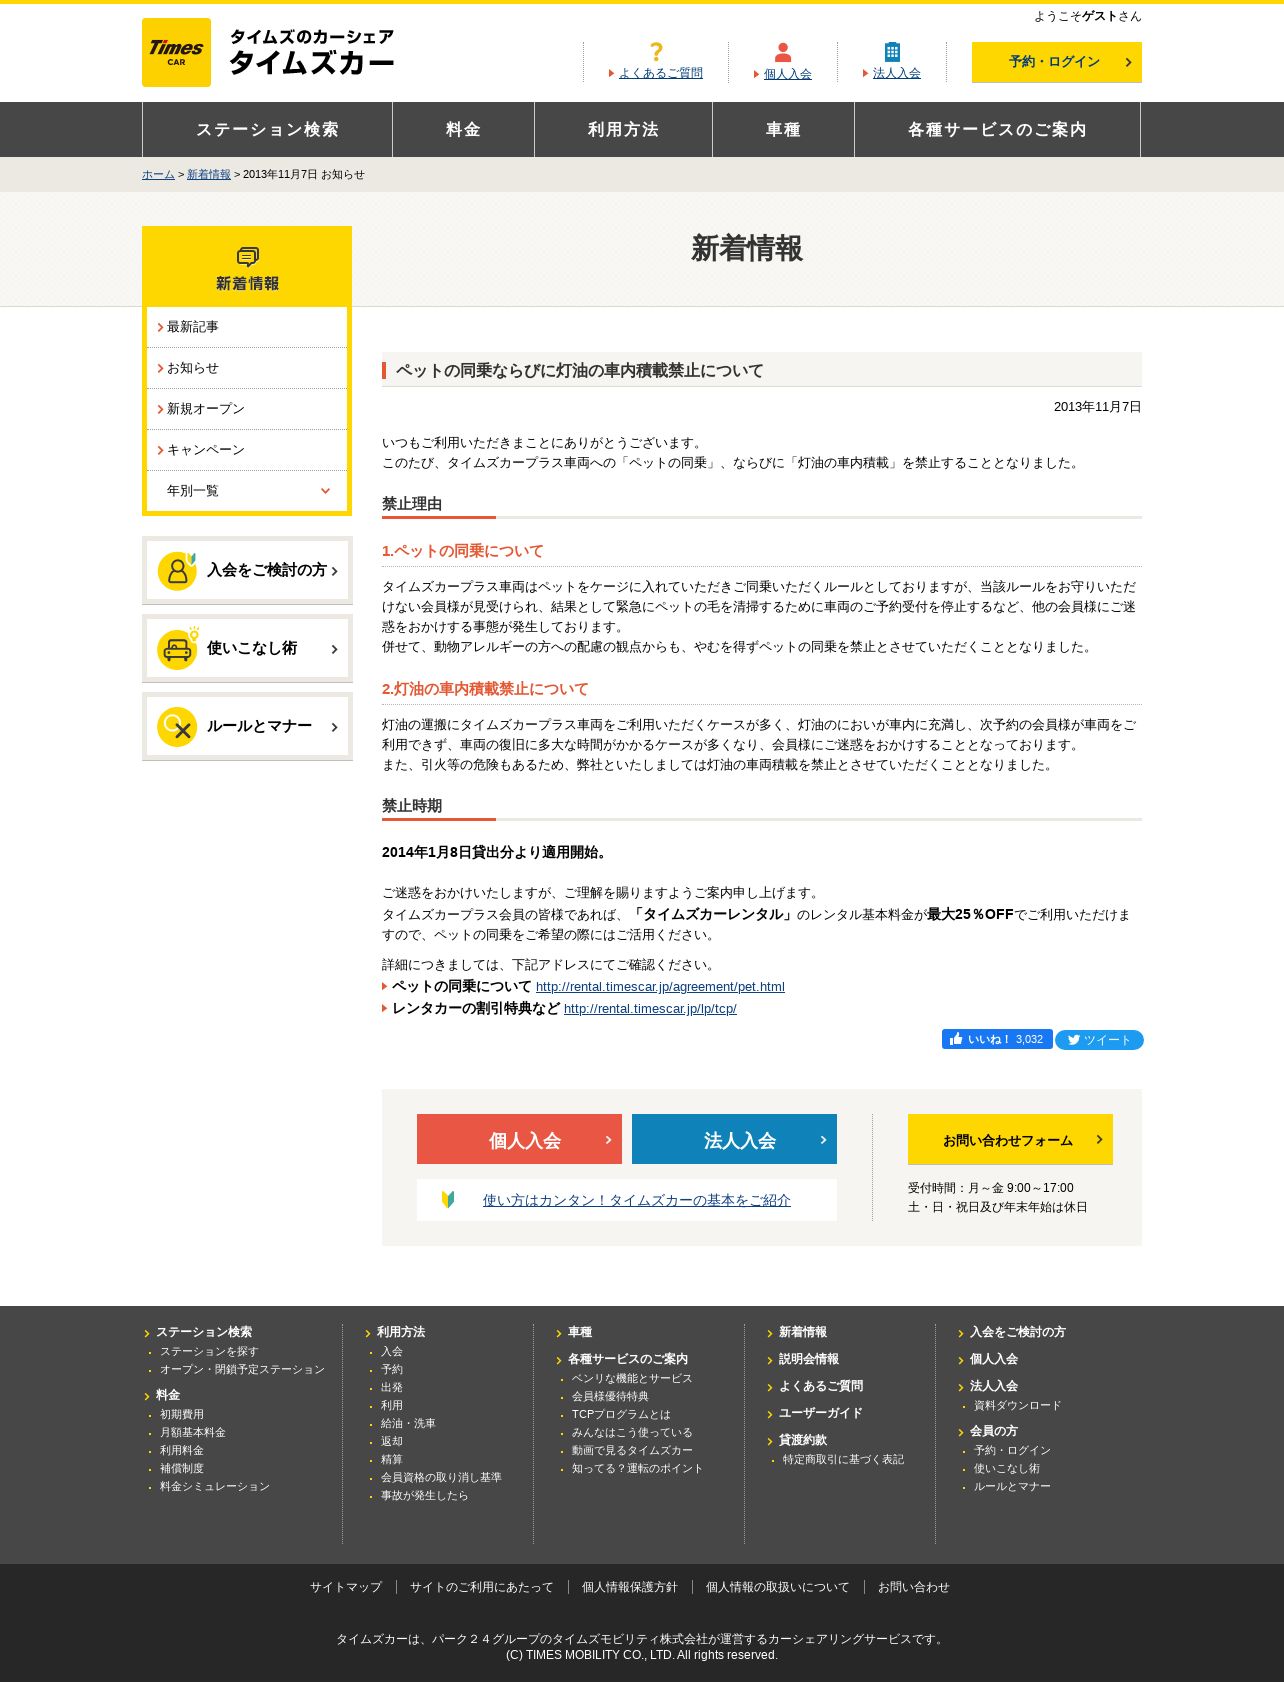This screenshot has height=1682, width=1284.
Task: Click the question mark FAQ icon
Action: click(656, 52)
